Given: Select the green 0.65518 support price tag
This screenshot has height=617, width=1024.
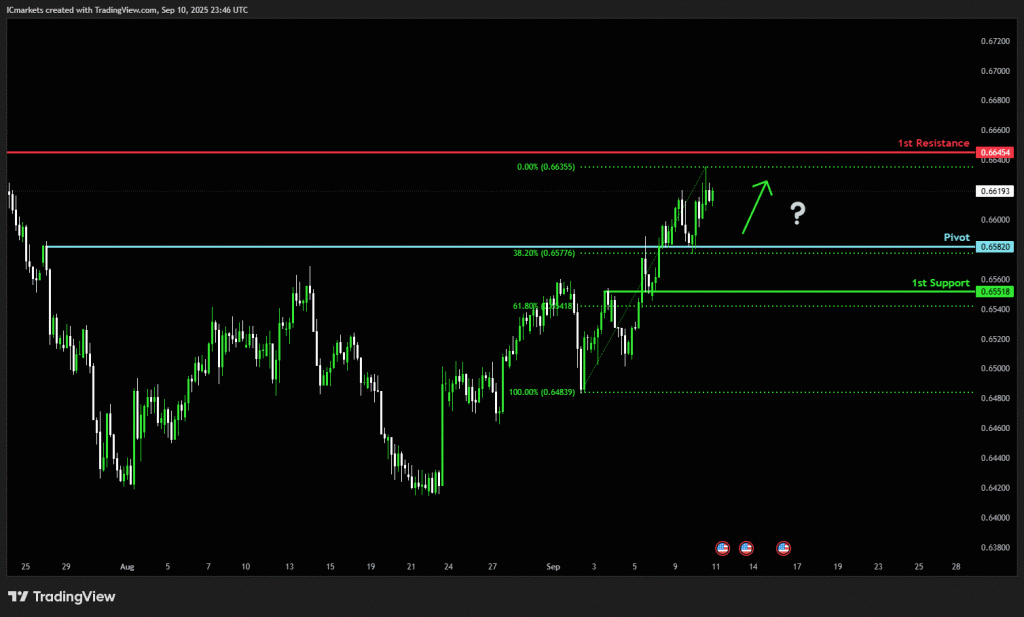Looking at the screenshot, I should tap(995, 292).
